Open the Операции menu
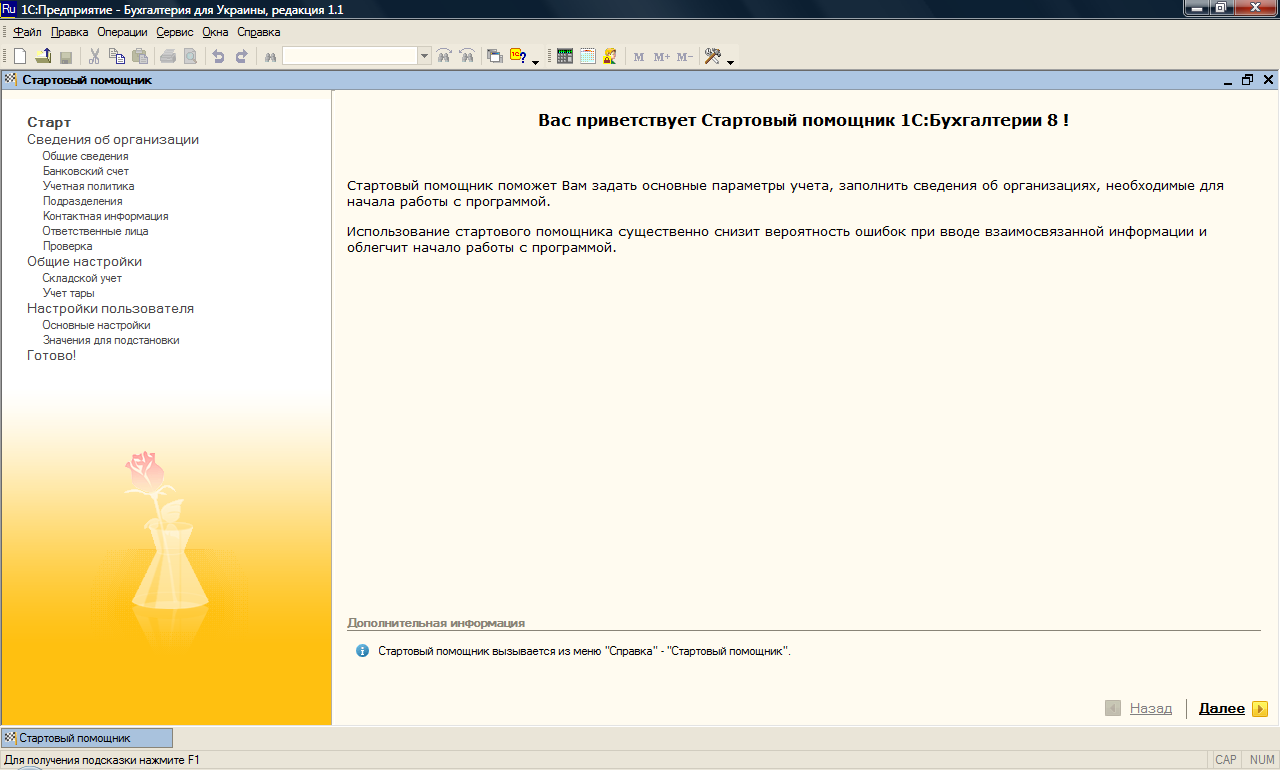The height and width of the screenshot is (770, 1280). [x=122, y=32]
